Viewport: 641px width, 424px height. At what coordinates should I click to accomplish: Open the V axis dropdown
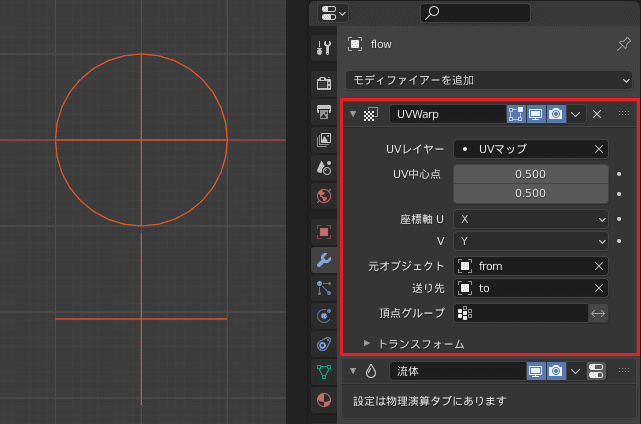coord(531,241)
